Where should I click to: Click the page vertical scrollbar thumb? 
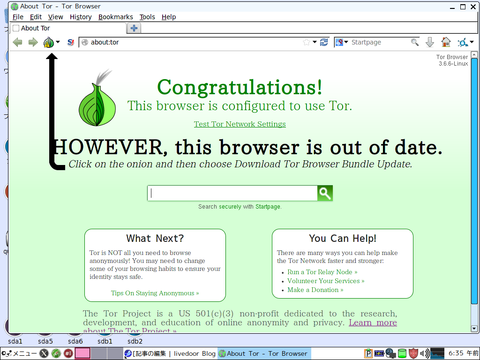coord(474,181)
